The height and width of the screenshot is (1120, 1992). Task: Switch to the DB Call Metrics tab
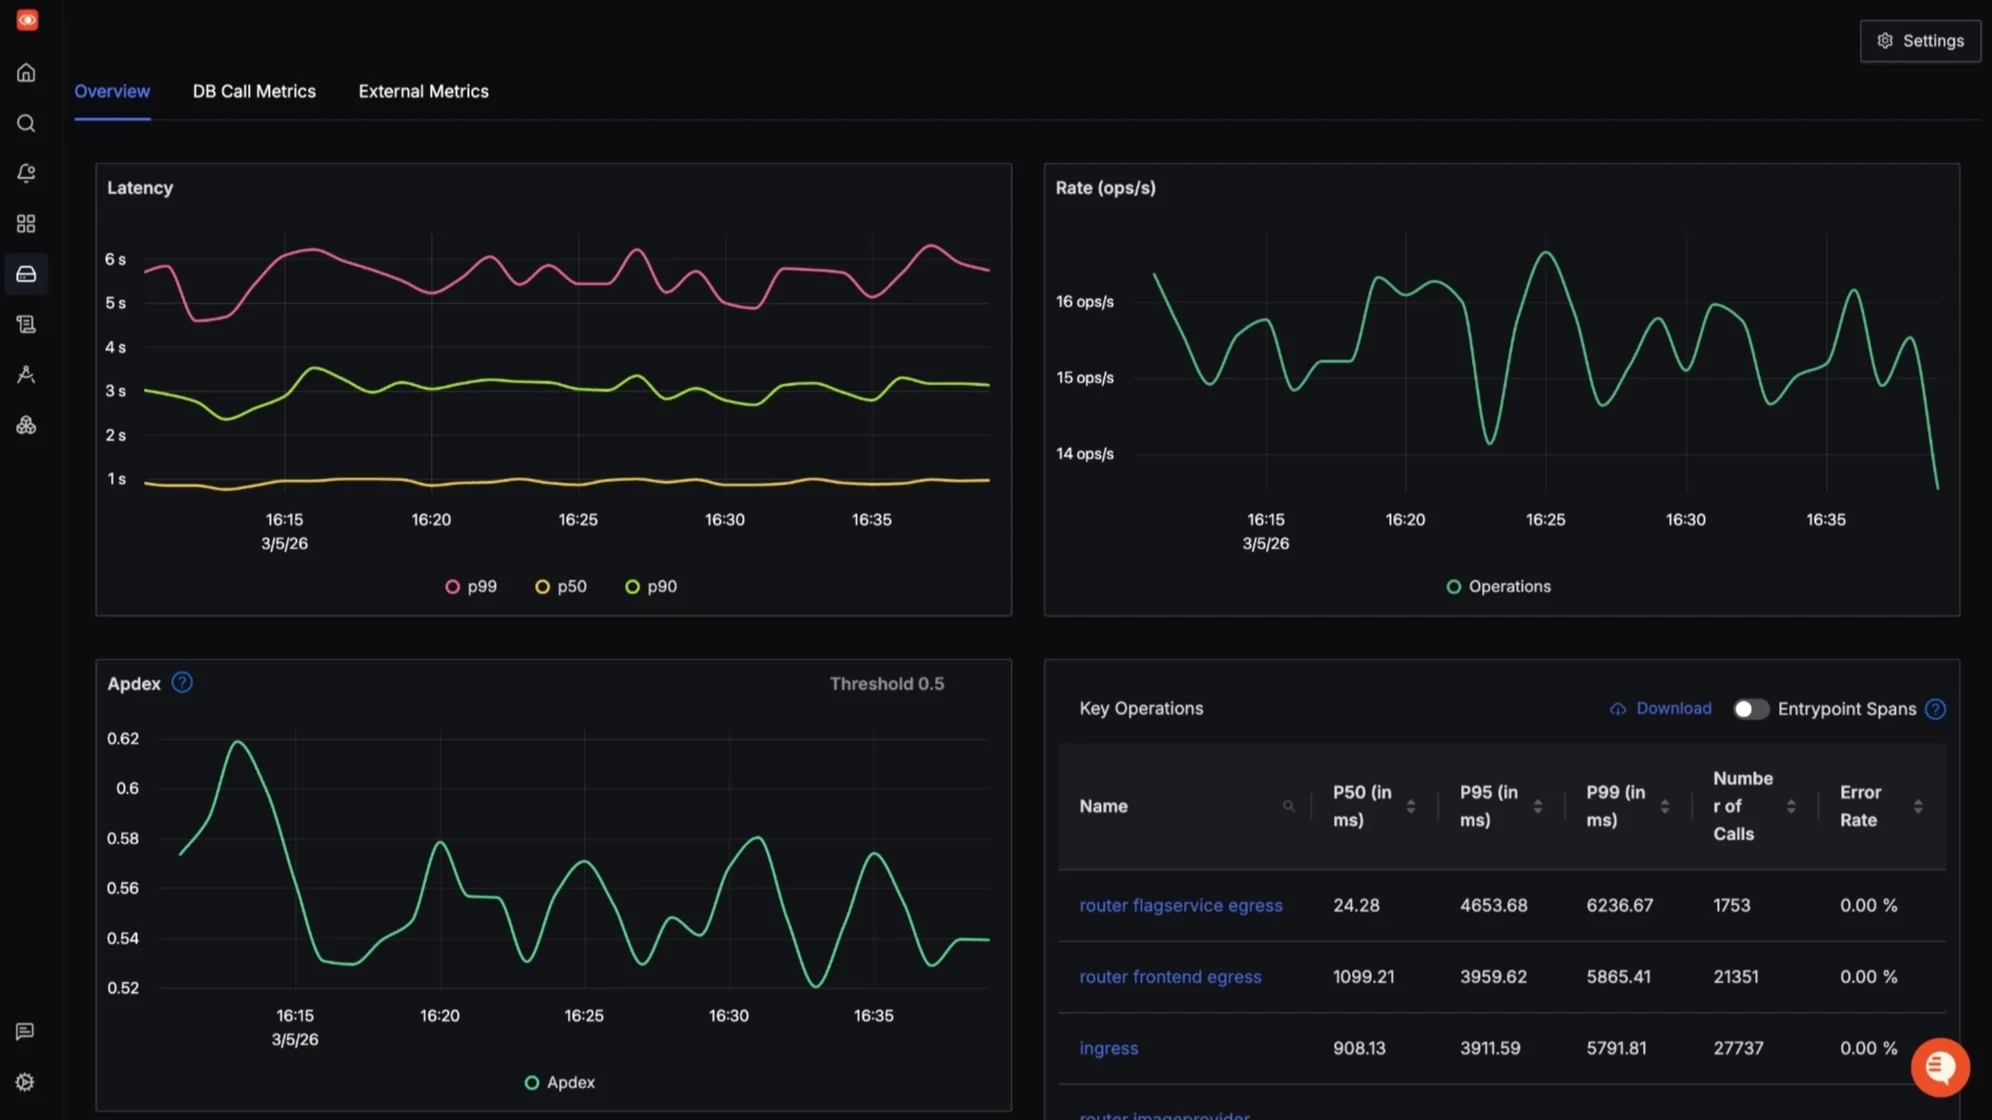pyautogui.click(x=254, y=91)
